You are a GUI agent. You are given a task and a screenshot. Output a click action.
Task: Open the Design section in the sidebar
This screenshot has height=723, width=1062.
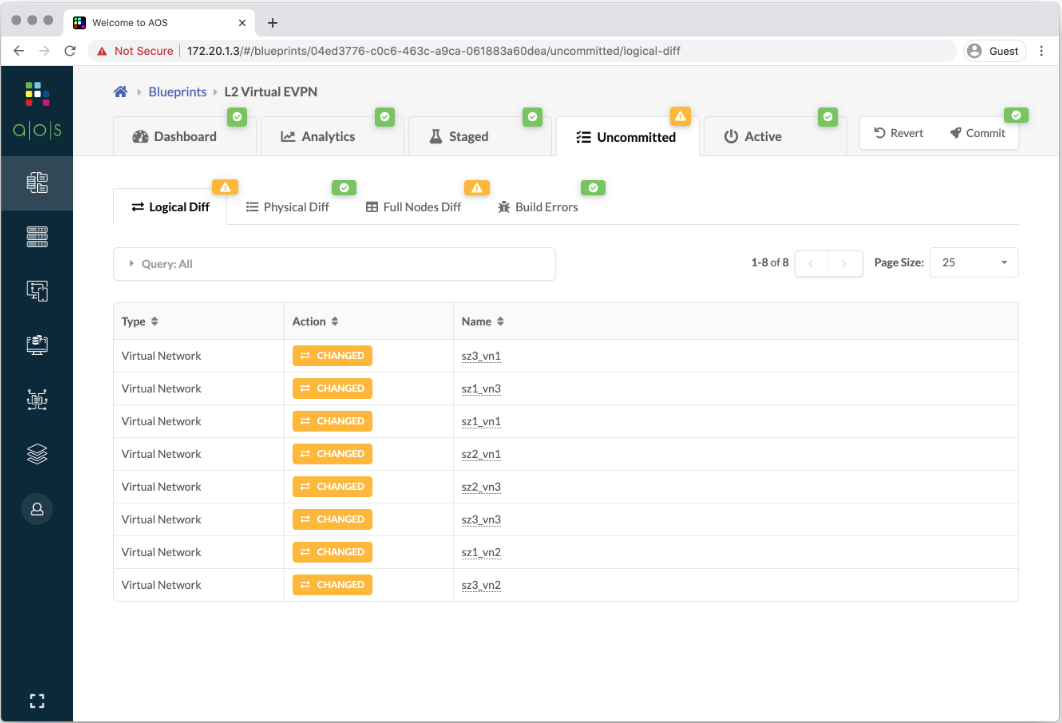click(x=37, y=290)
